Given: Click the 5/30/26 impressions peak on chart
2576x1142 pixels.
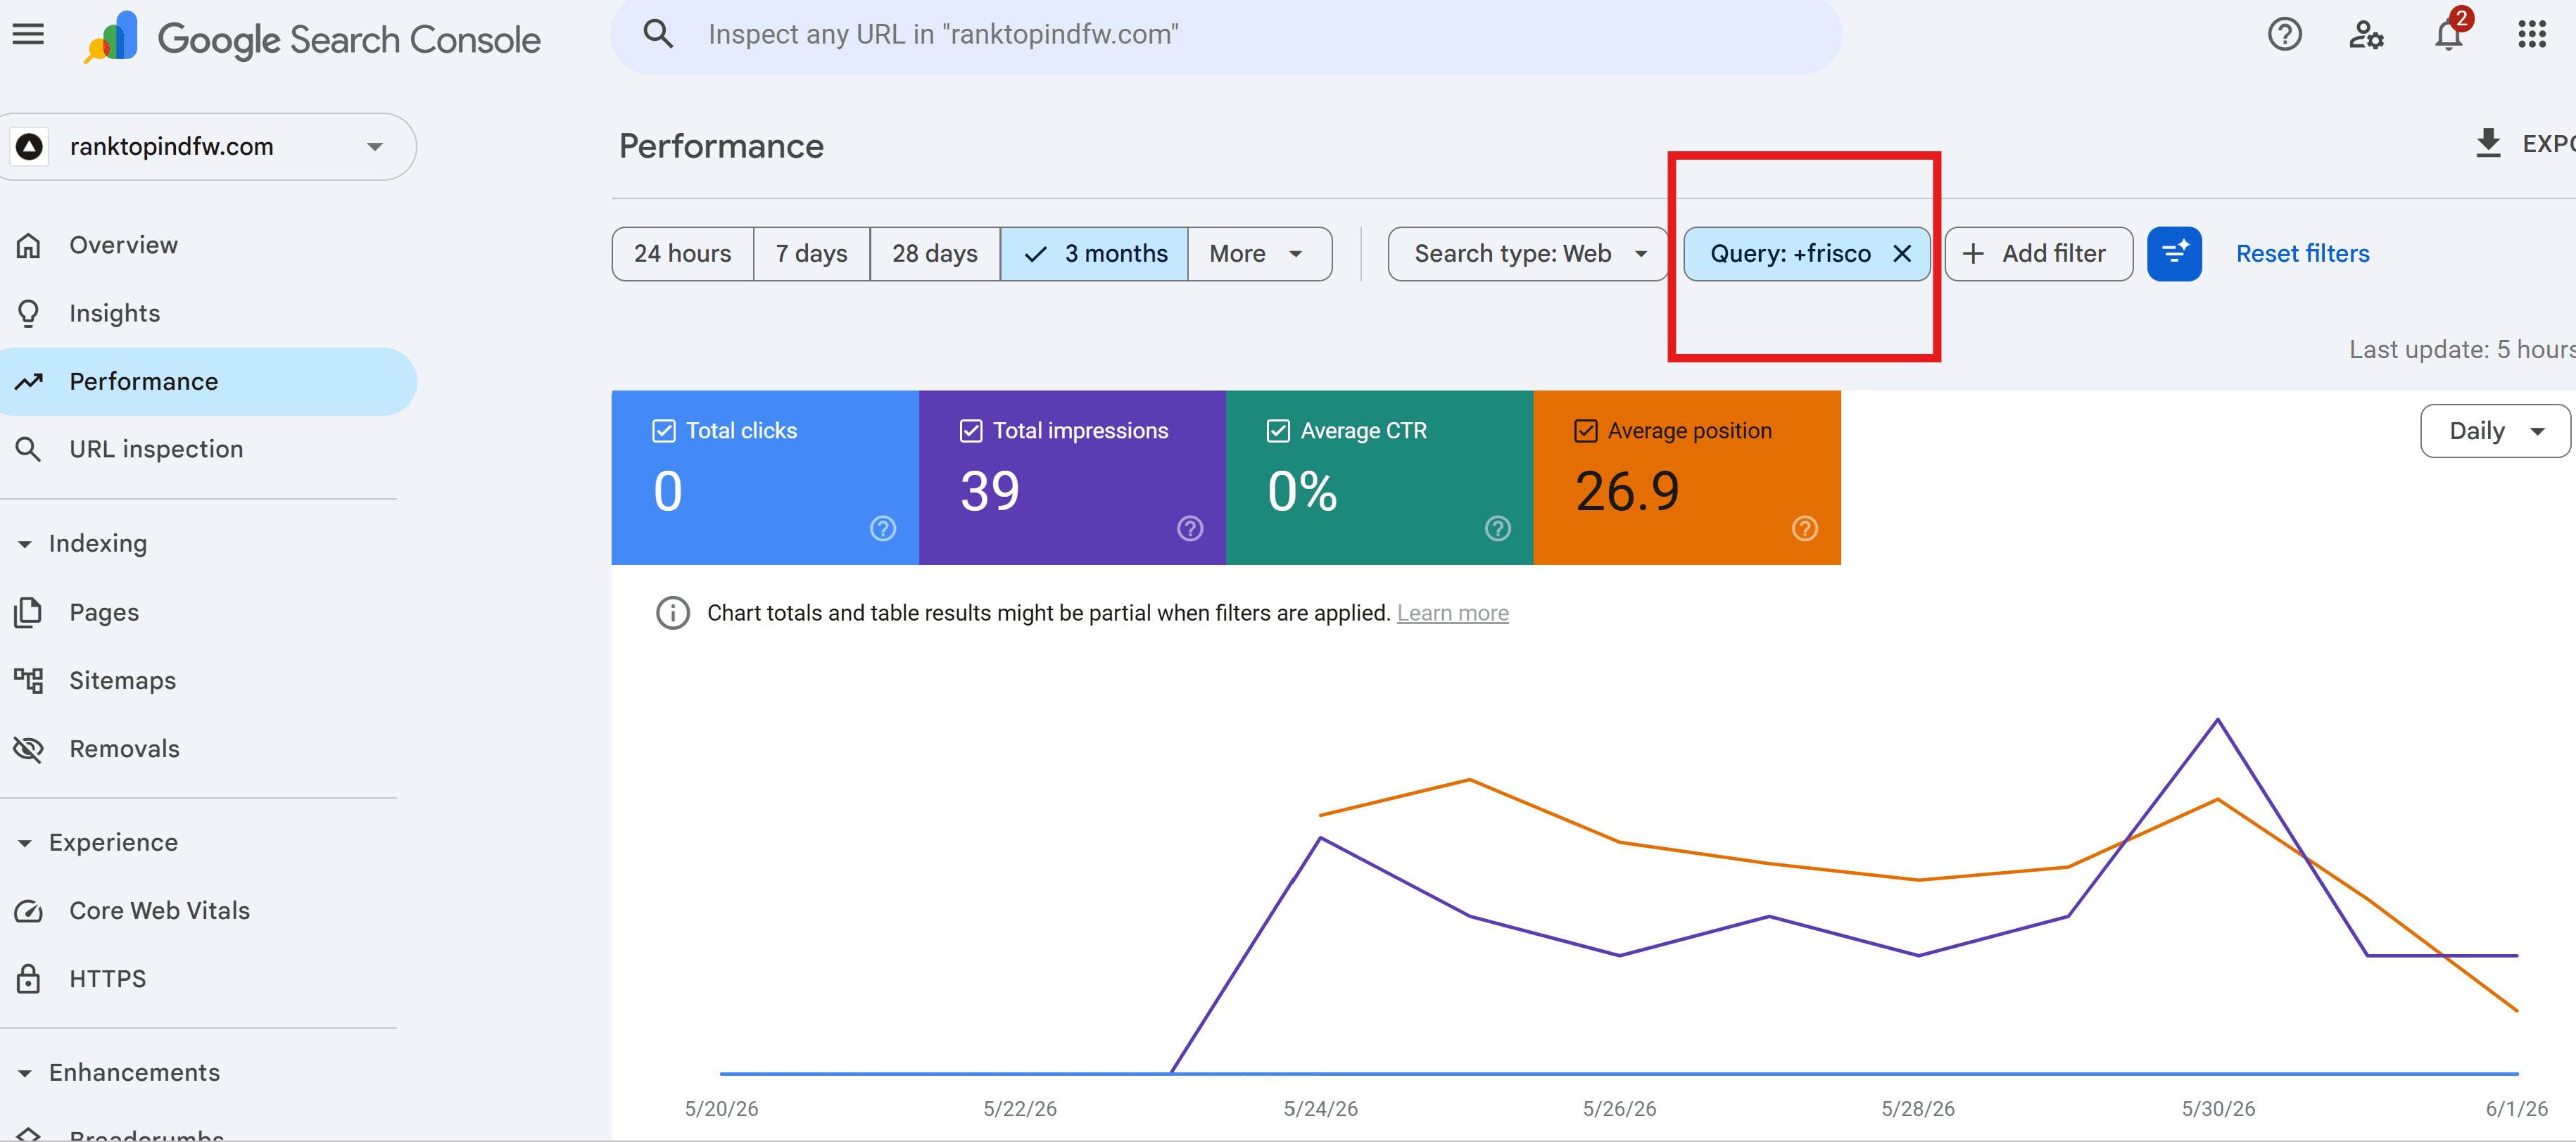Looking at the screenshot, I should [2217, 719].
